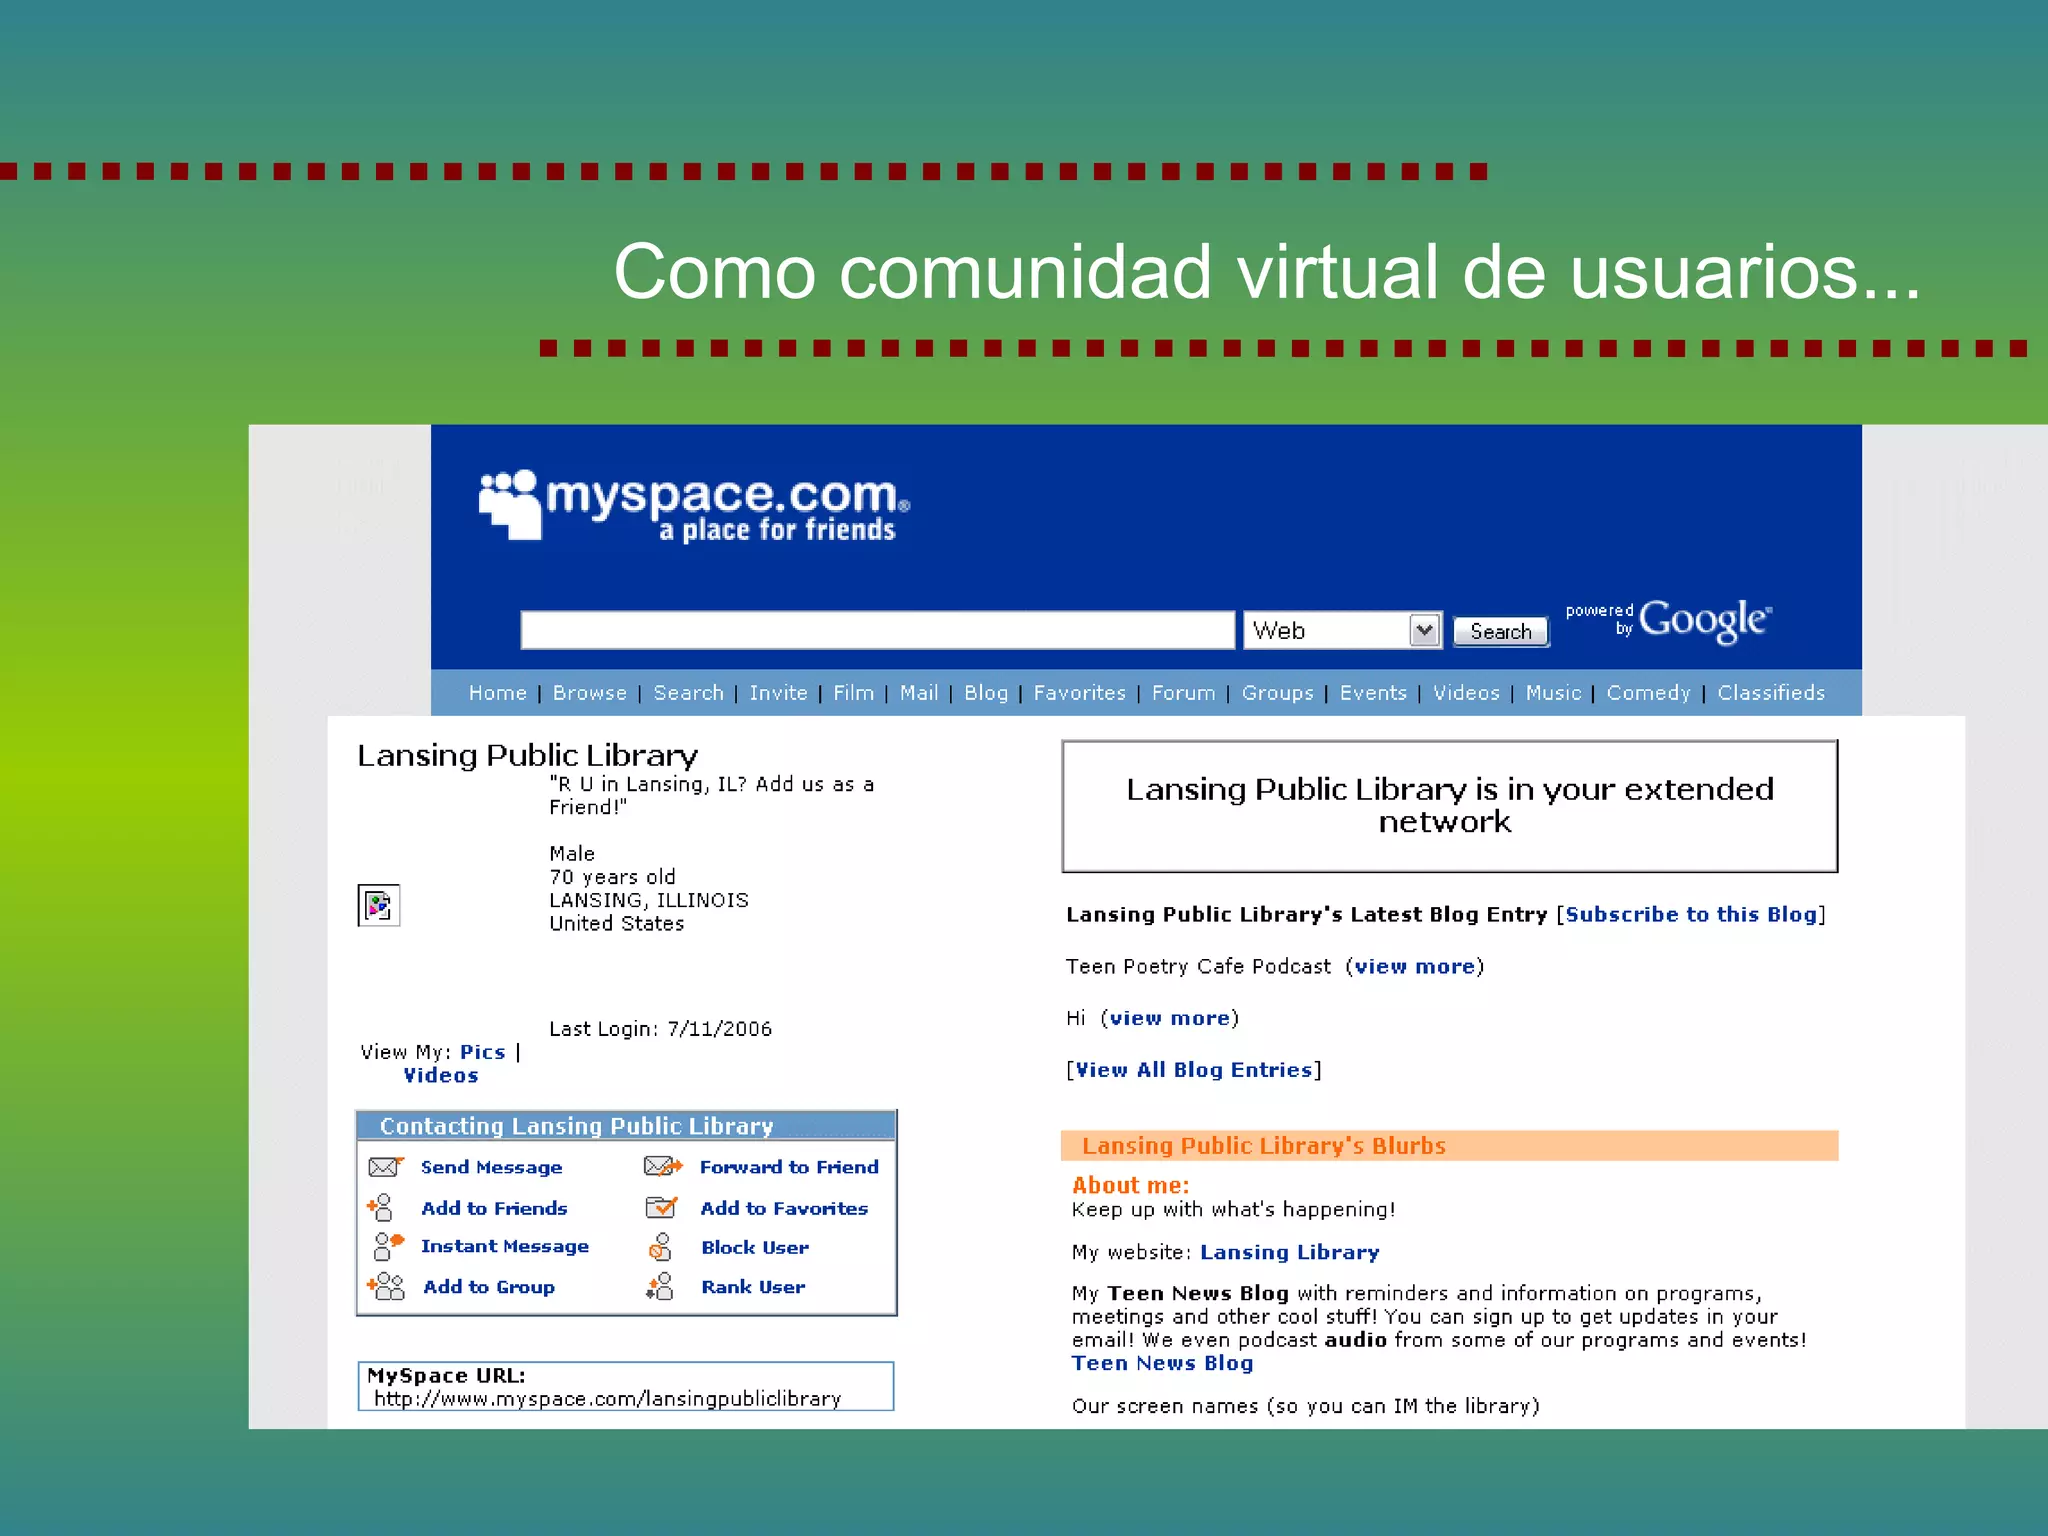Viewport: 2048px width, 1536px height.
Task: Click view more next to Teen Poetry Cafe Podcast
Action: (x=1415, y=966)
